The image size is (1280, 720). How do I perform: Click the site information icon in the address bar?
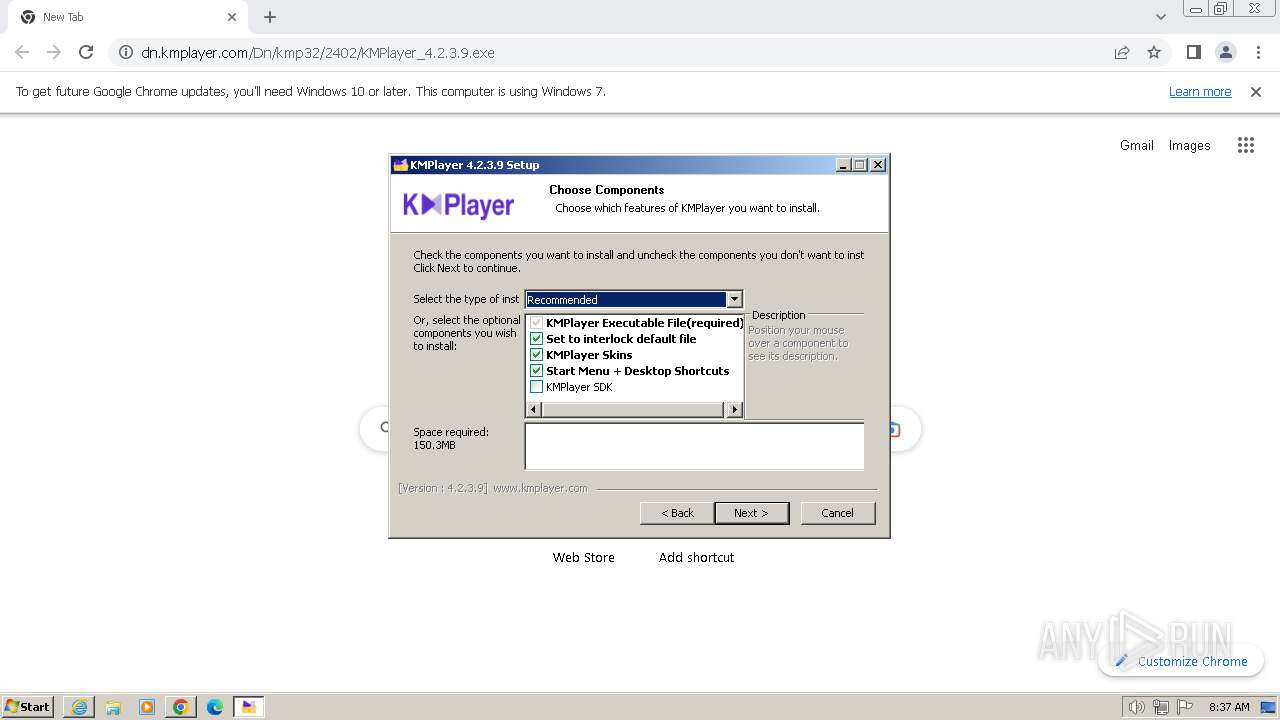125,52
